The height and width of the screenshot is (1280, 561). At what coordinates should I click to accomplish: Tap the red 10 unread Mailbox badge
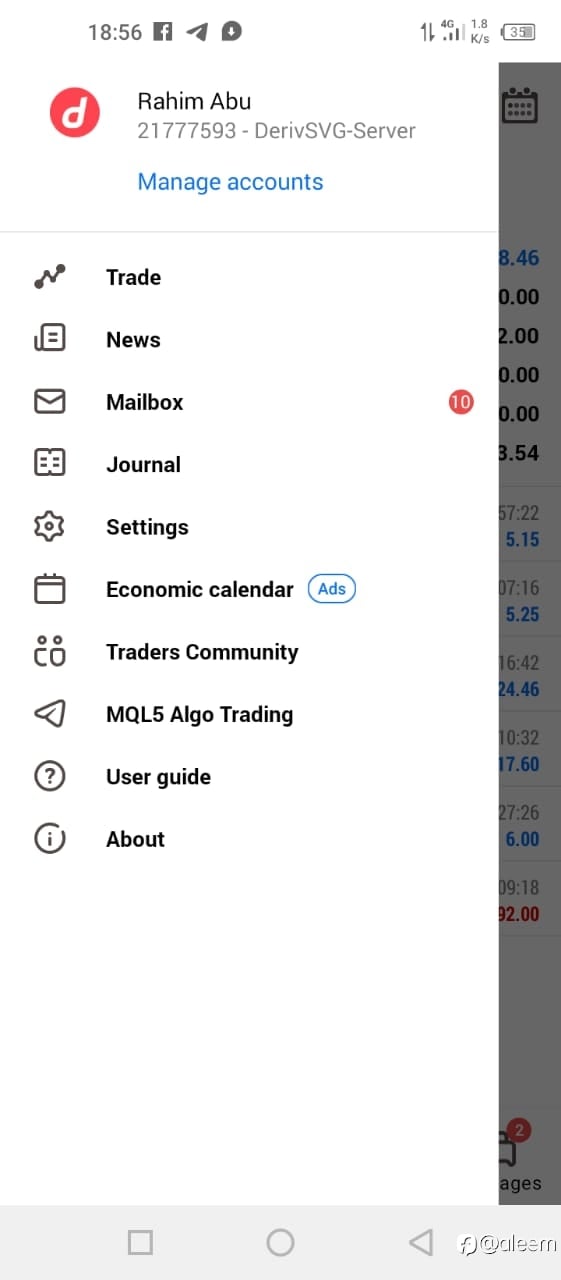point(461,402)
